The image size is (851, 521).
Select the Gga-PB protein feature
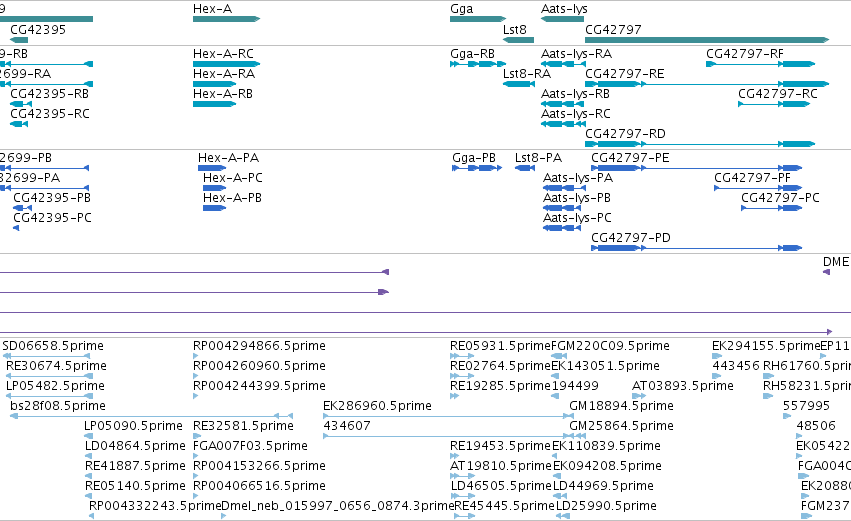coord(477,168)
